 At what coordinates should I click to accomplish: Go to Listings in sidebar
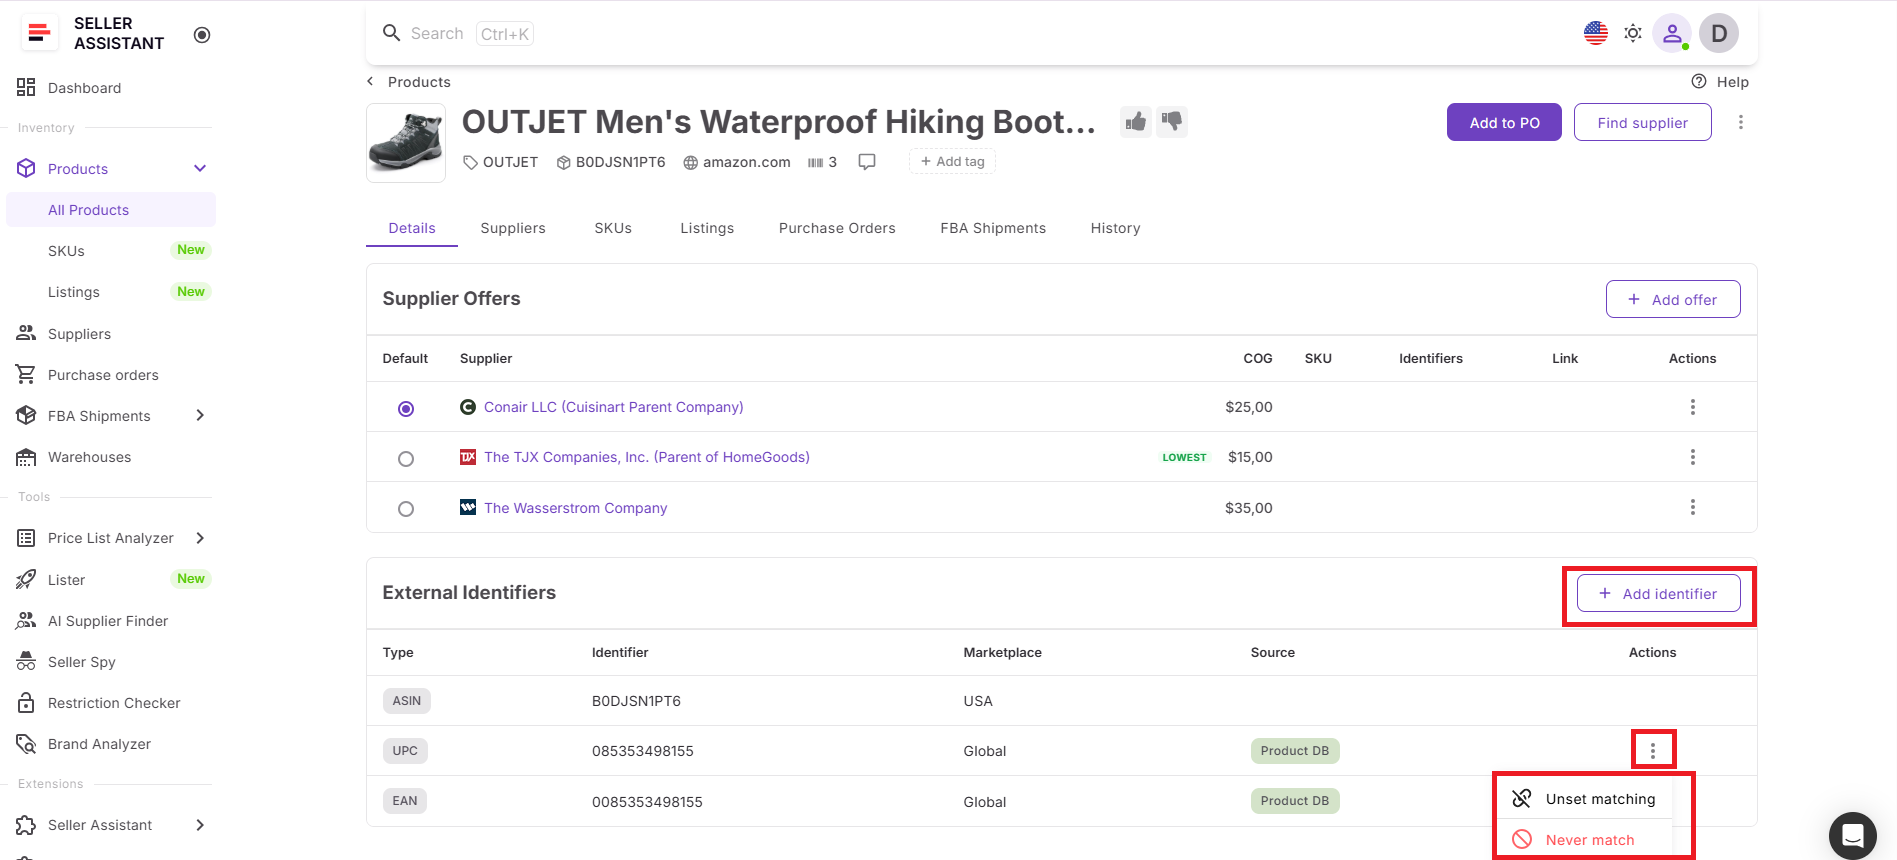pos(74,292)
